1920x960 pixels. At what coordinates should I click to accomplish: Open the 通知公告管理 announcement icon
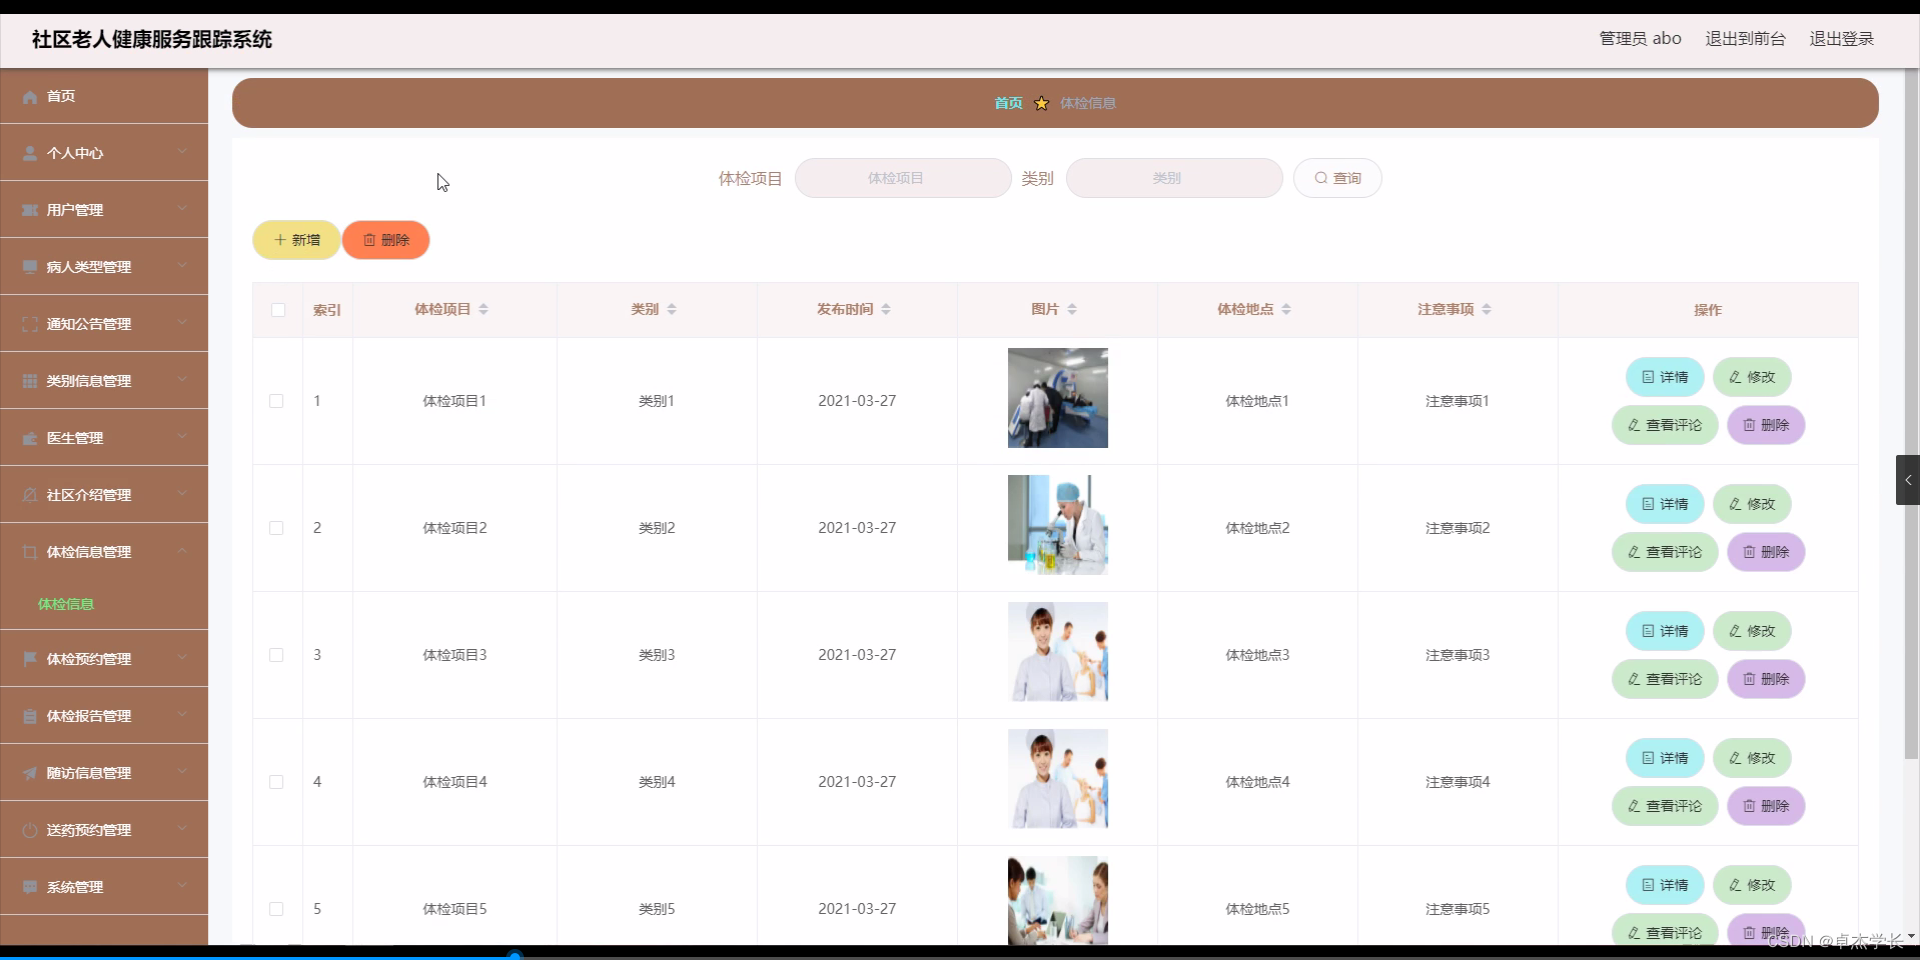[29, 324]
